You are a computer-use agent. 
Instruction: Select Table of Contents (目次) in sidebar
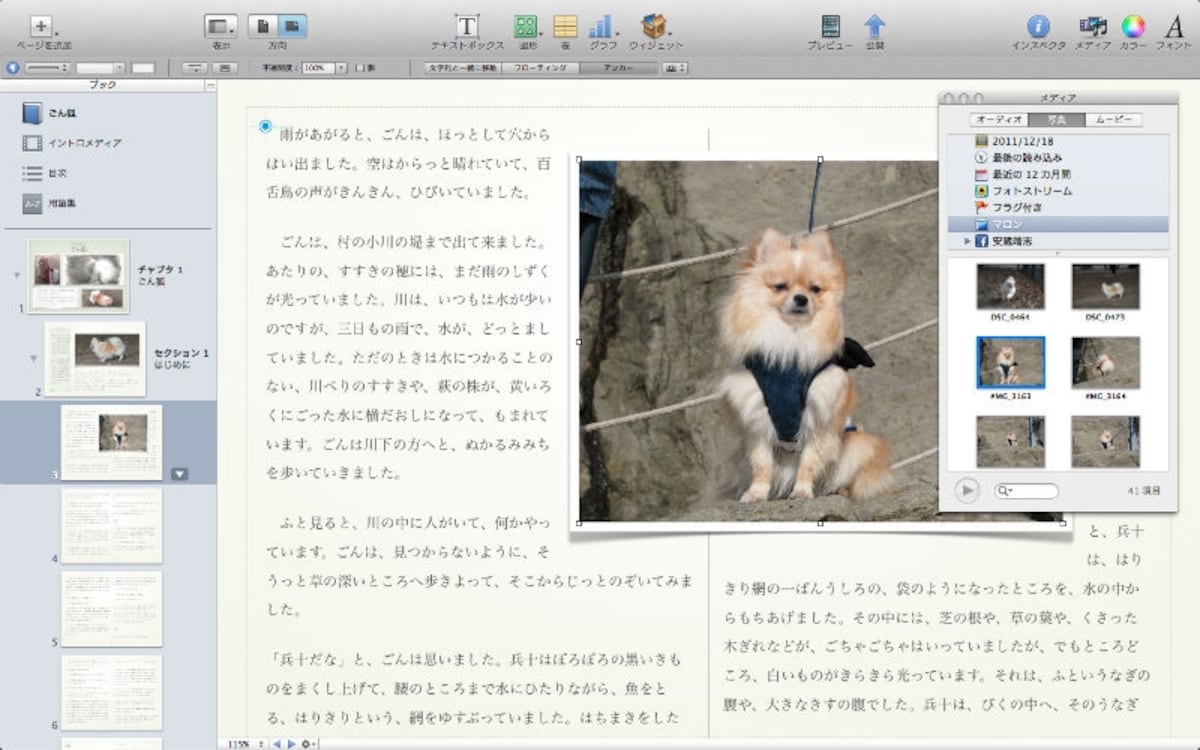click(x=45, y=173)
